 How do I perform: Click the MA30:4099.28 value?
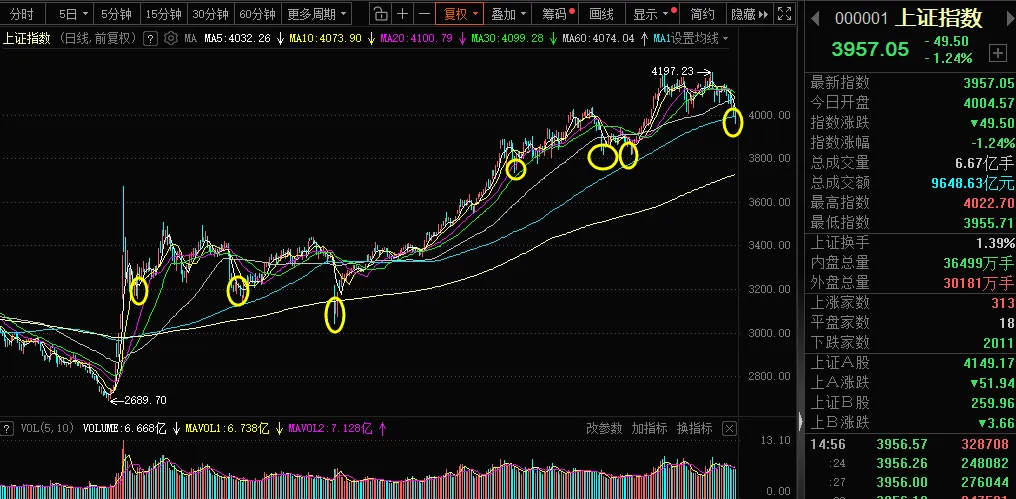coord(507,39)
